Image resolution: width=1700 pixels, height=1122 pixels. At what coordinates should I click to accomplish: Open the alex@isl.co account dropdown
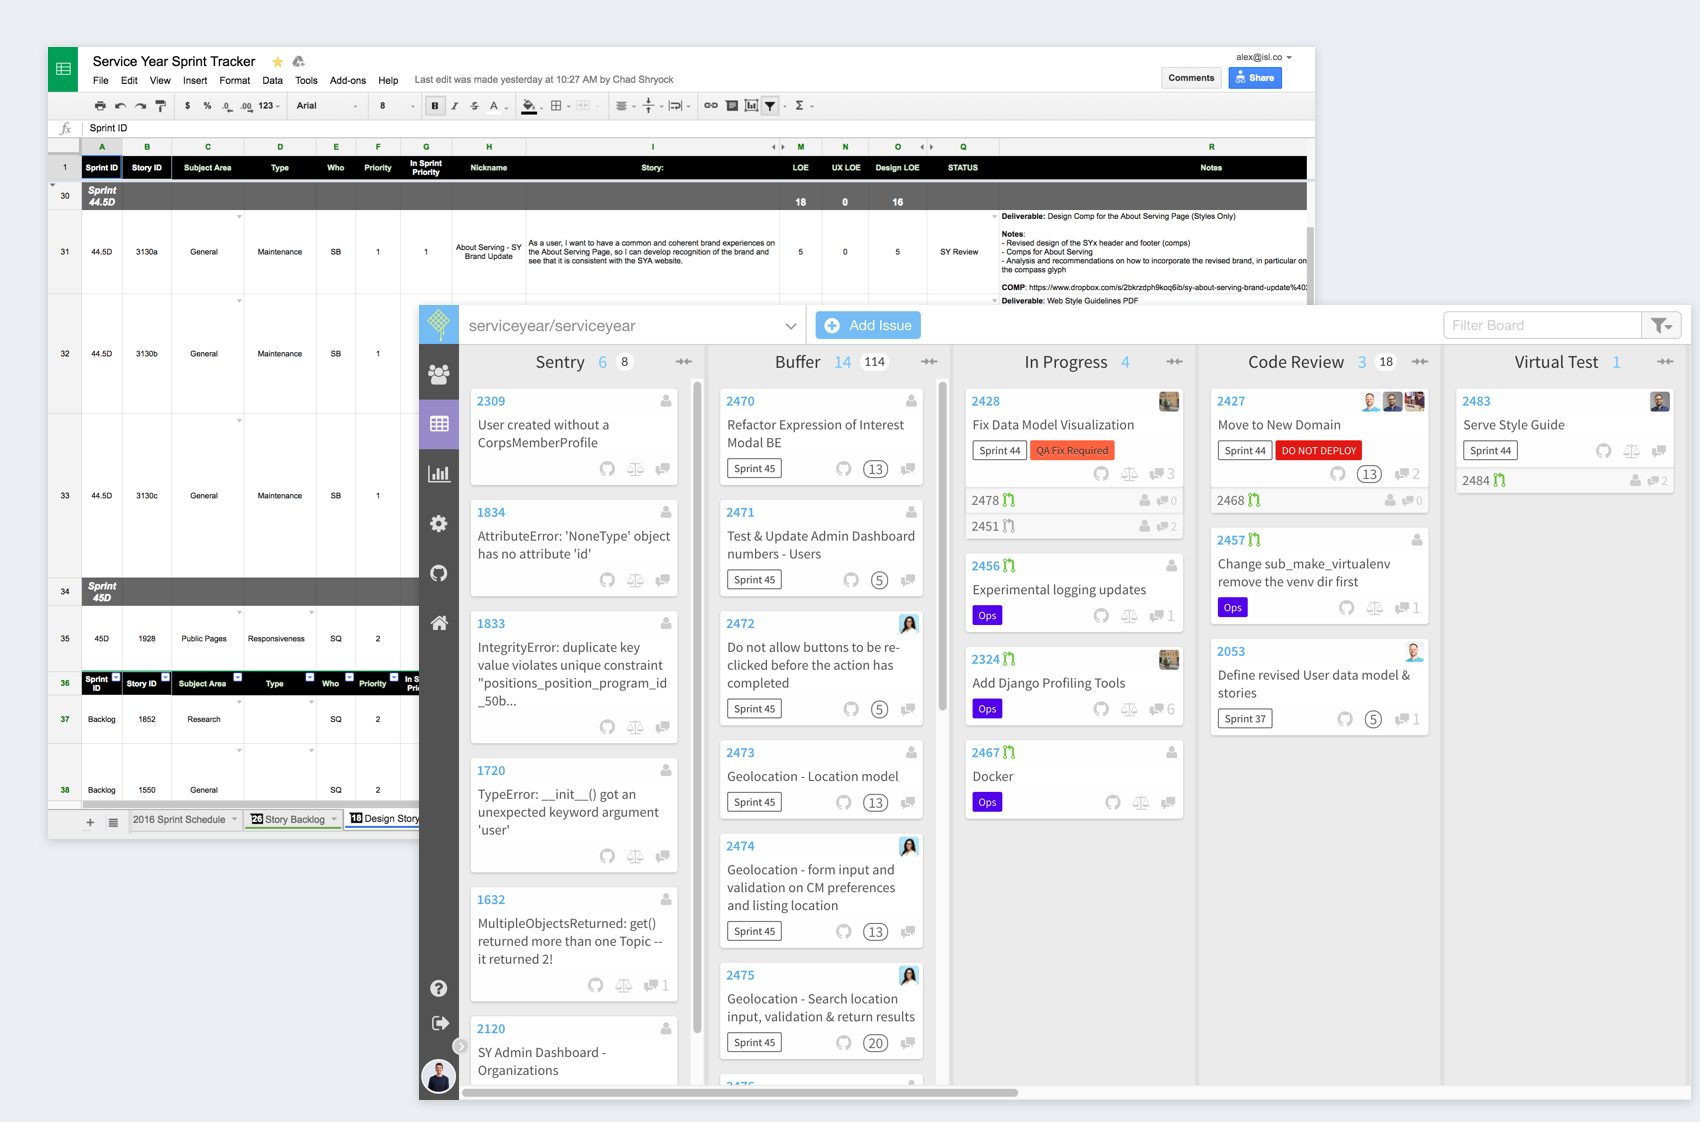click(x=1264, y=57)
